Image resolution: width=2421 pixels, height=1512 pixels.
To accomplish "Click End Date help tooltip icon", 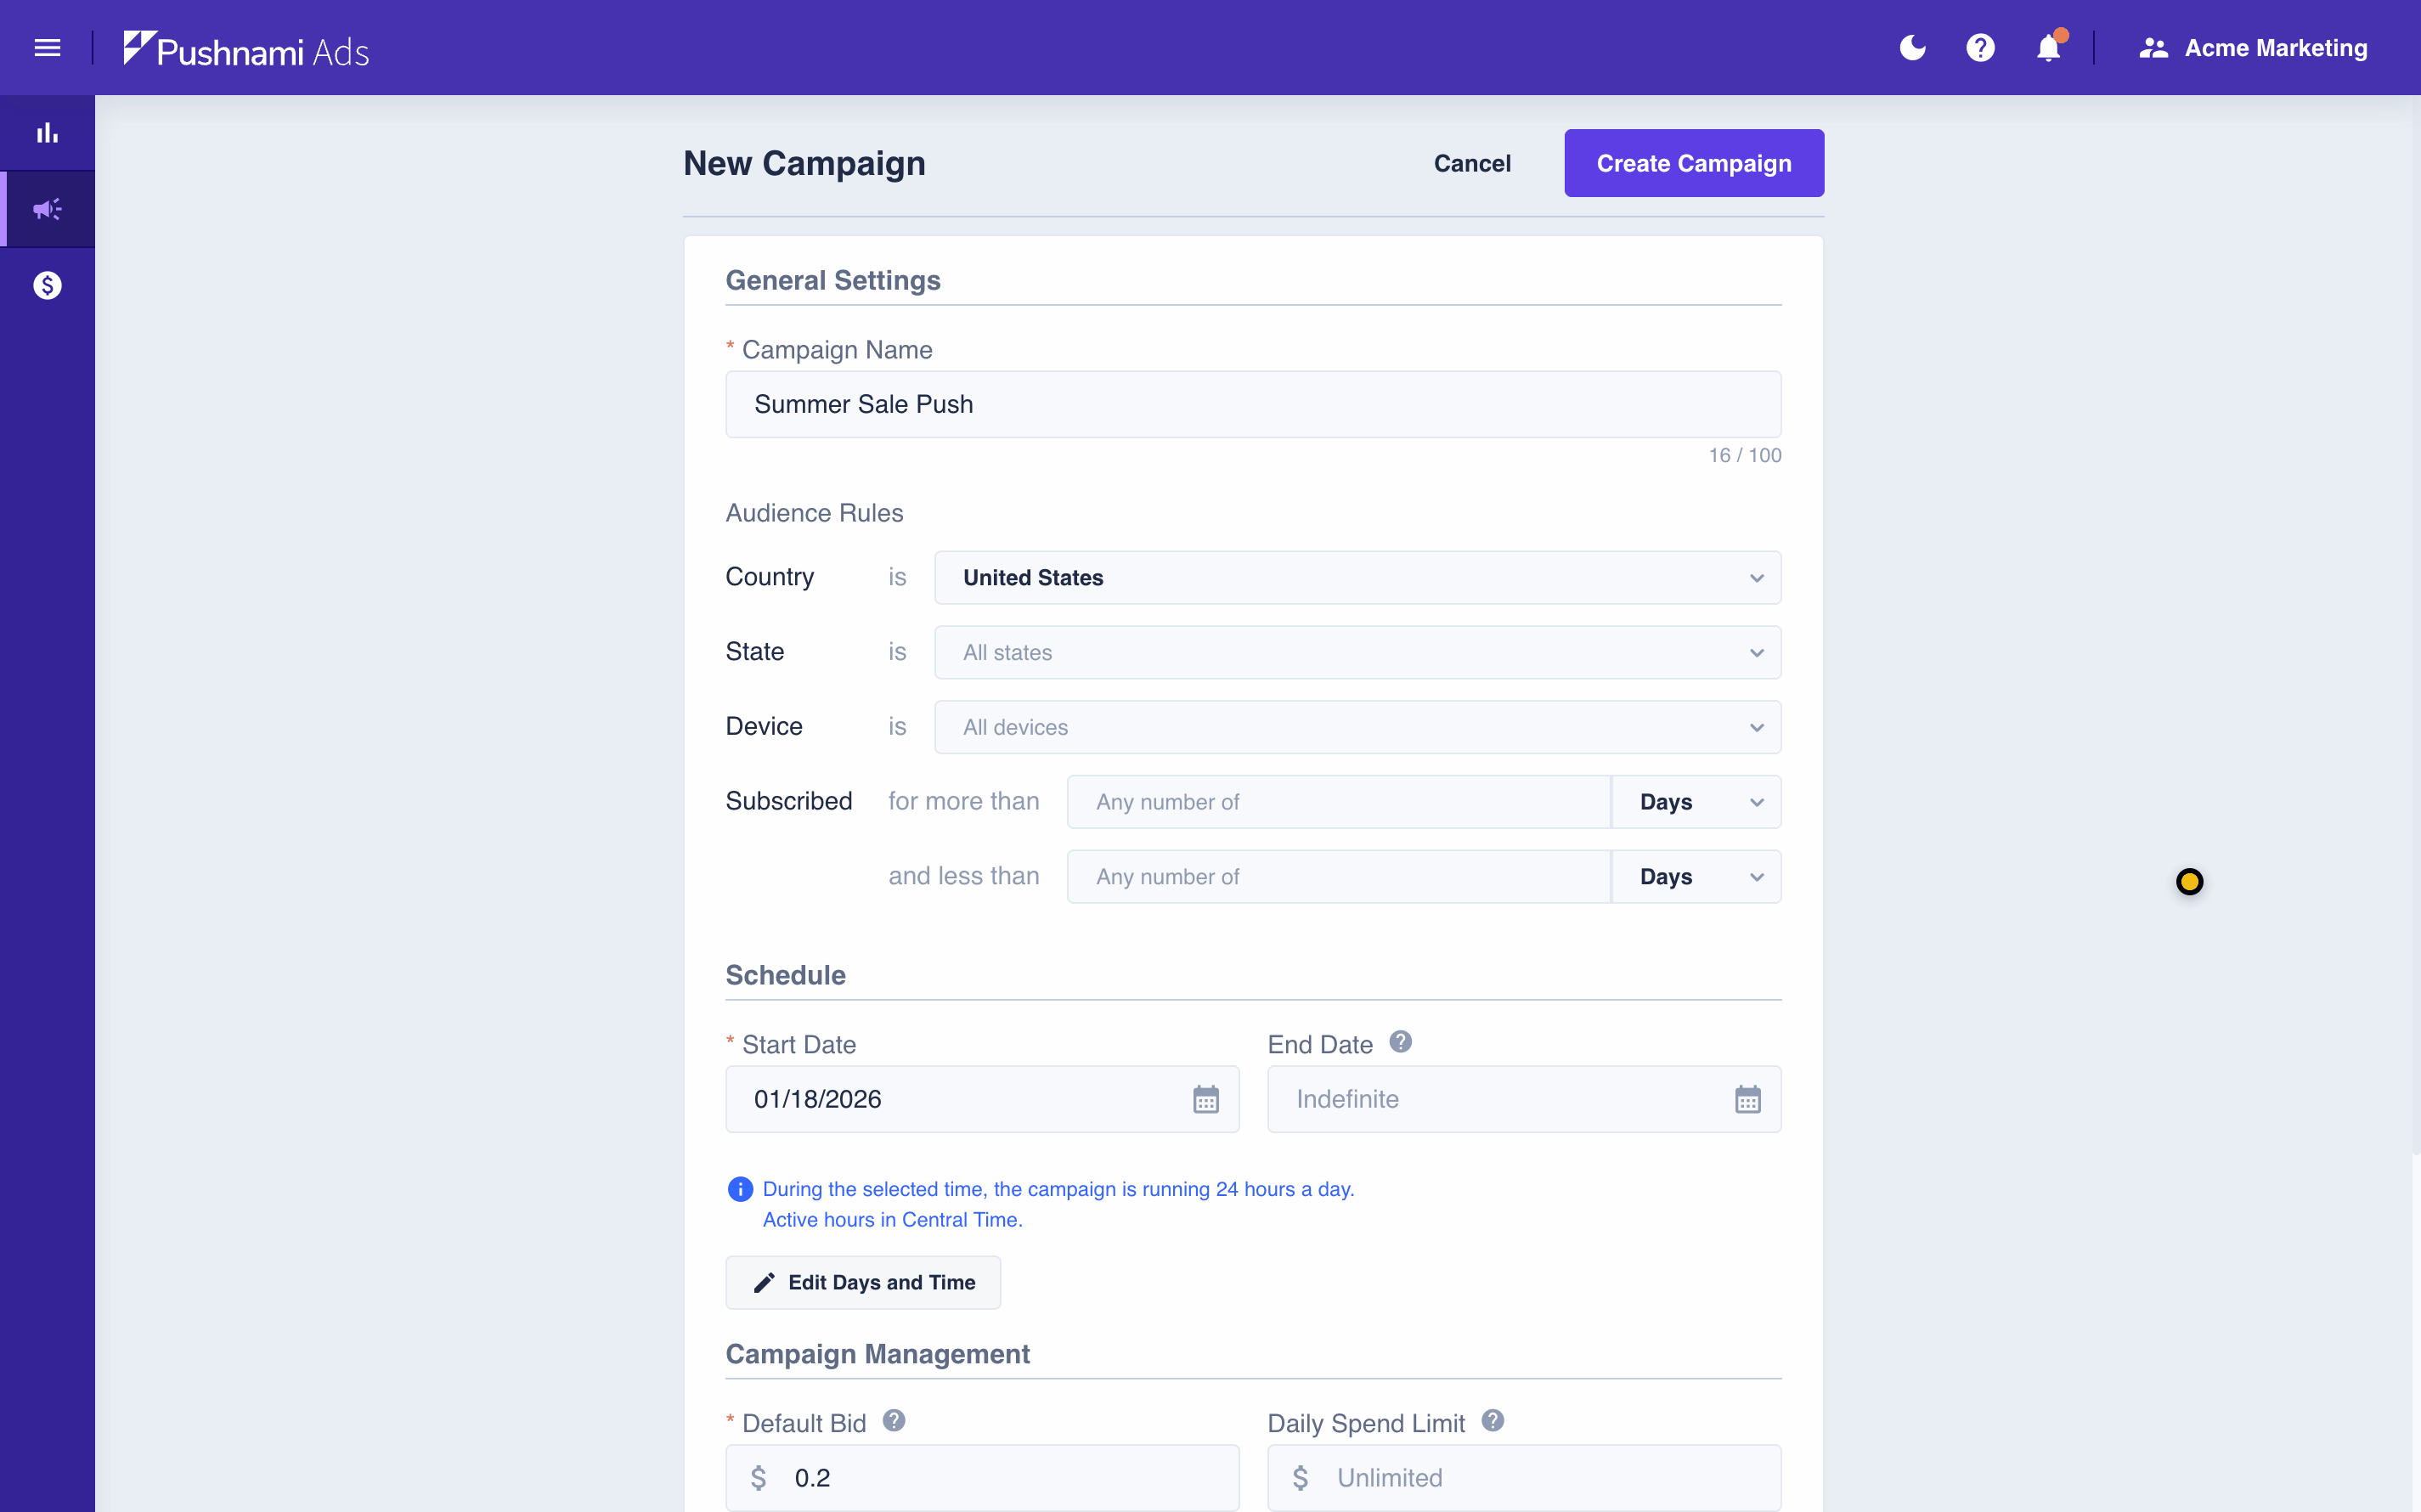I will [1400, 1042].
